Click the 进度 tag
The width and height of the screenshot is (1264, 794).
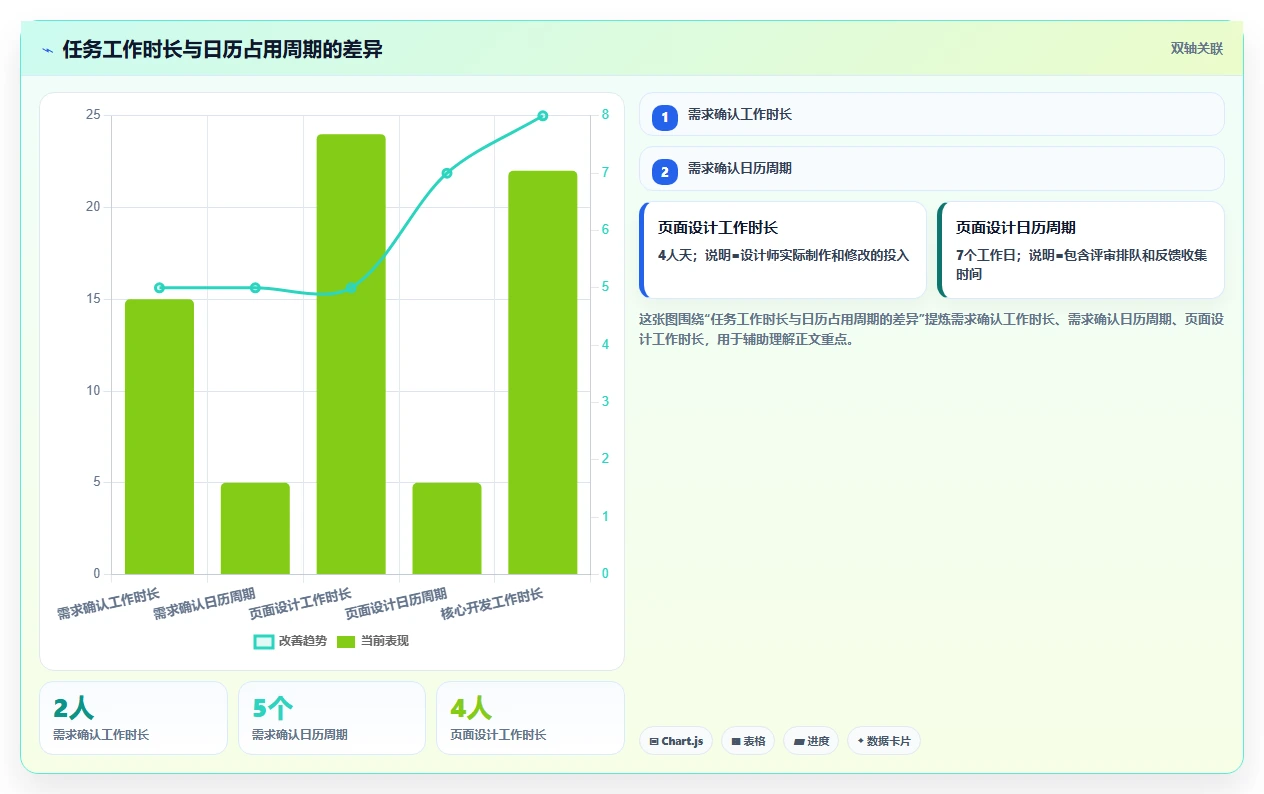(811, 741)
